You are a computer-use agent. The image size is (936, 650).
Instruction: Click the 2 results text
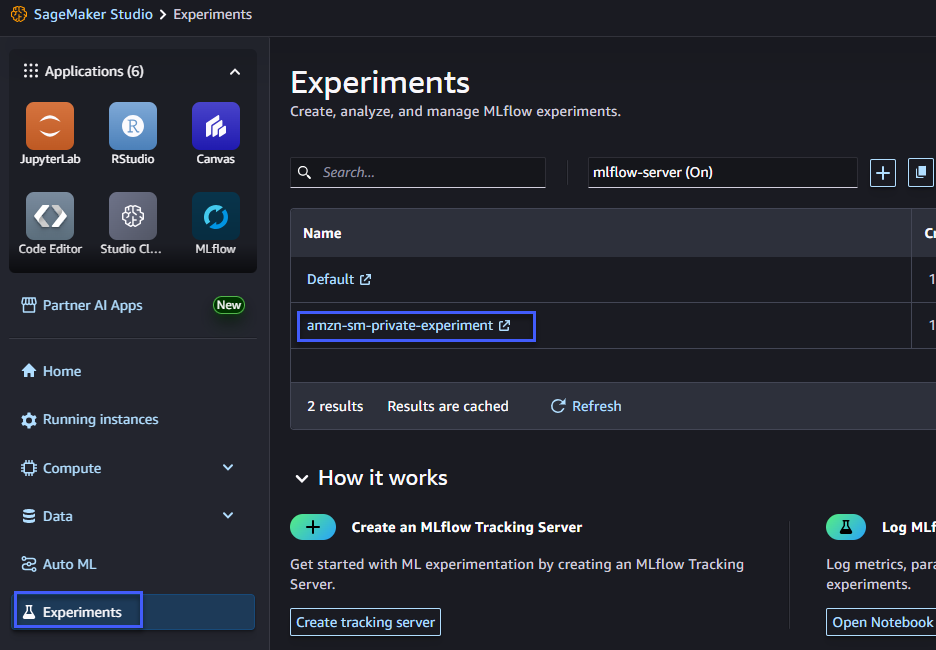point(335,406)
